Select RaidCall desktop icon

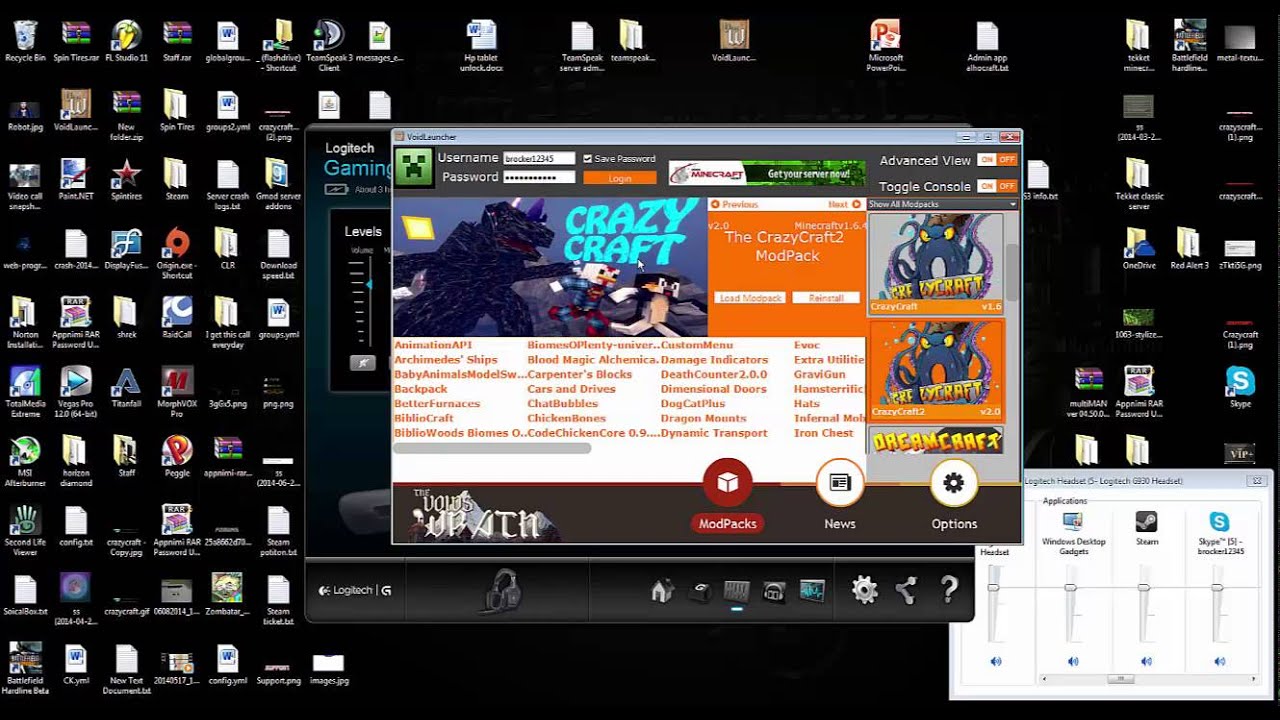(177, 318)
